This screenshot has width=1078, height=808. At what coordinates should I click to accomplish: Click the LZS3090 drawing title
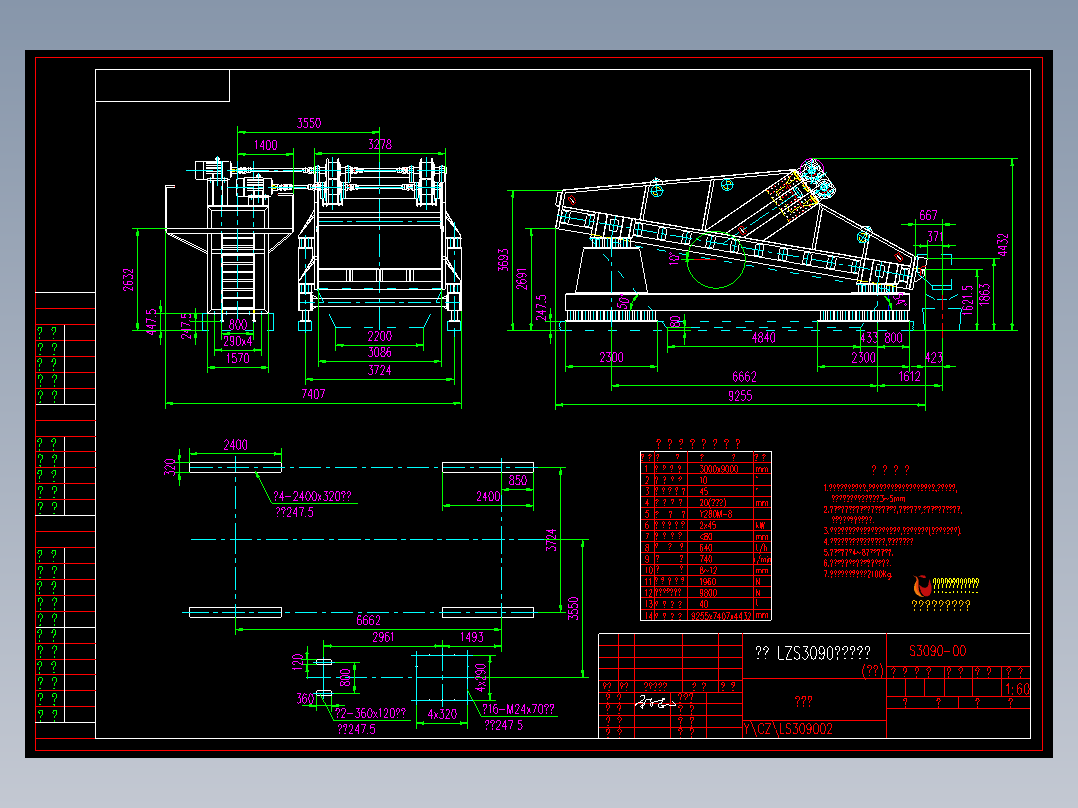pyautogui.click(x=813, y=653)
